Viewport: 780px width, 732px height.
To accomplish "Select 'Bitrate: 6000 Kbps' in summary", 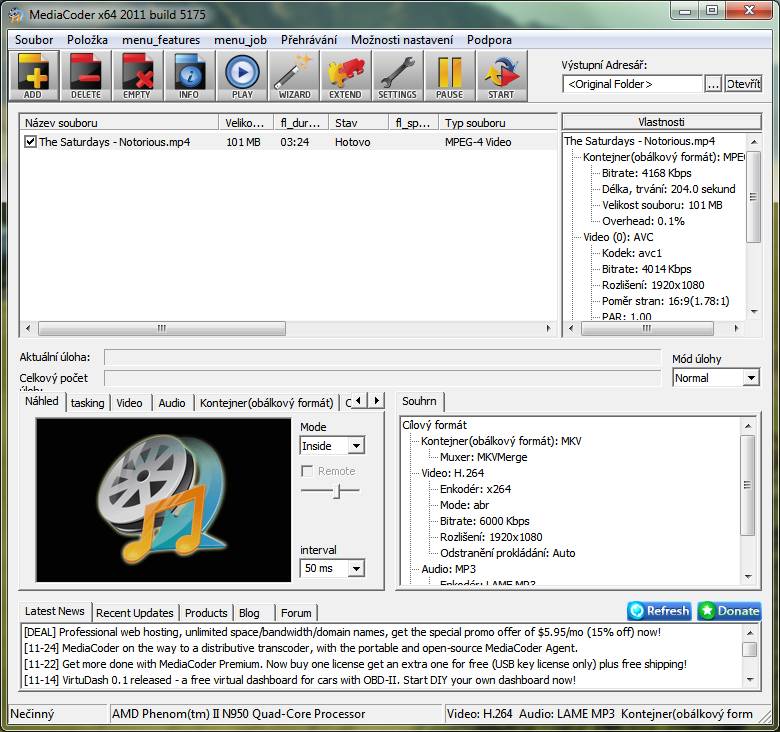I will (485, 521).
